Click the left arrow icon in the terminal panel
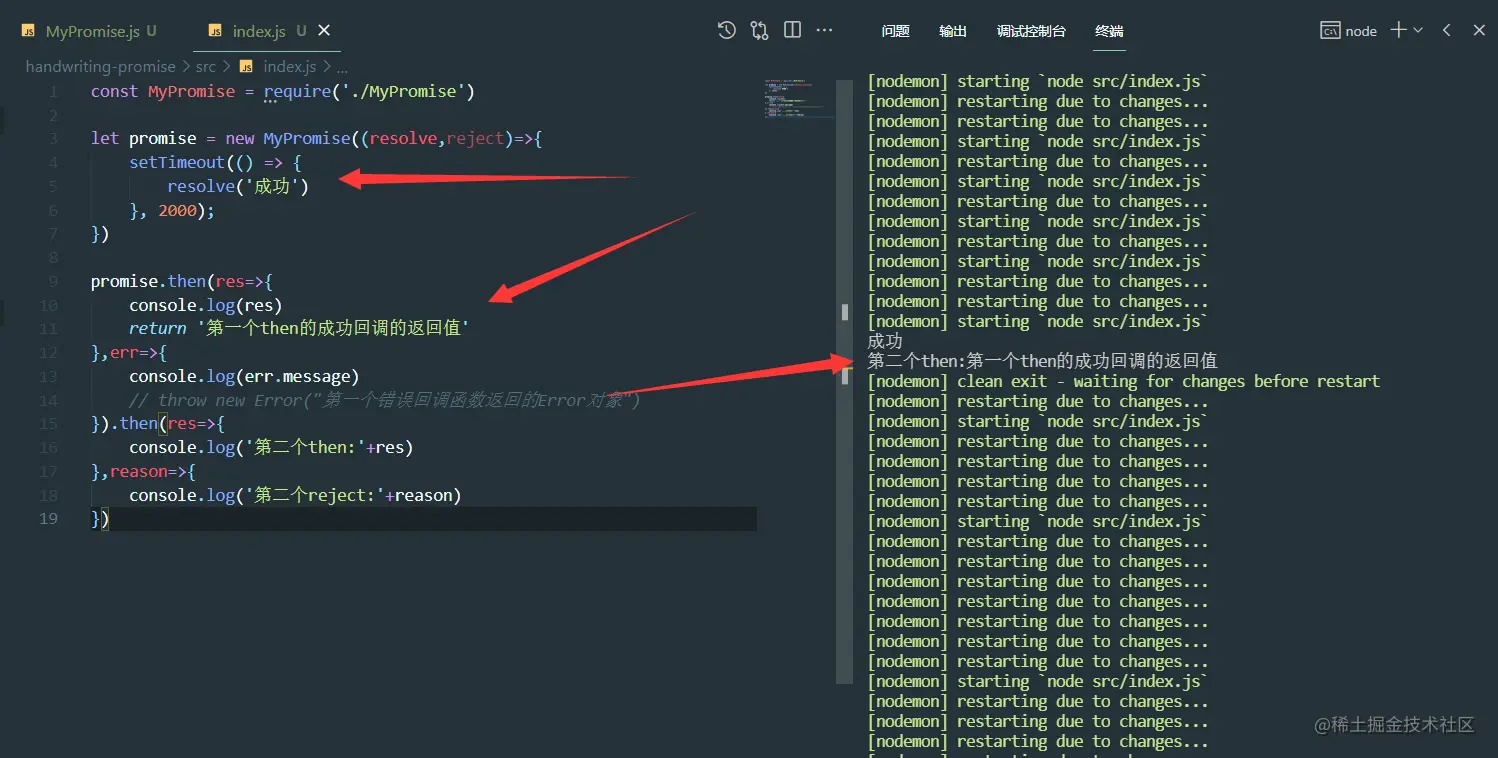 (x=1447, y=30)
